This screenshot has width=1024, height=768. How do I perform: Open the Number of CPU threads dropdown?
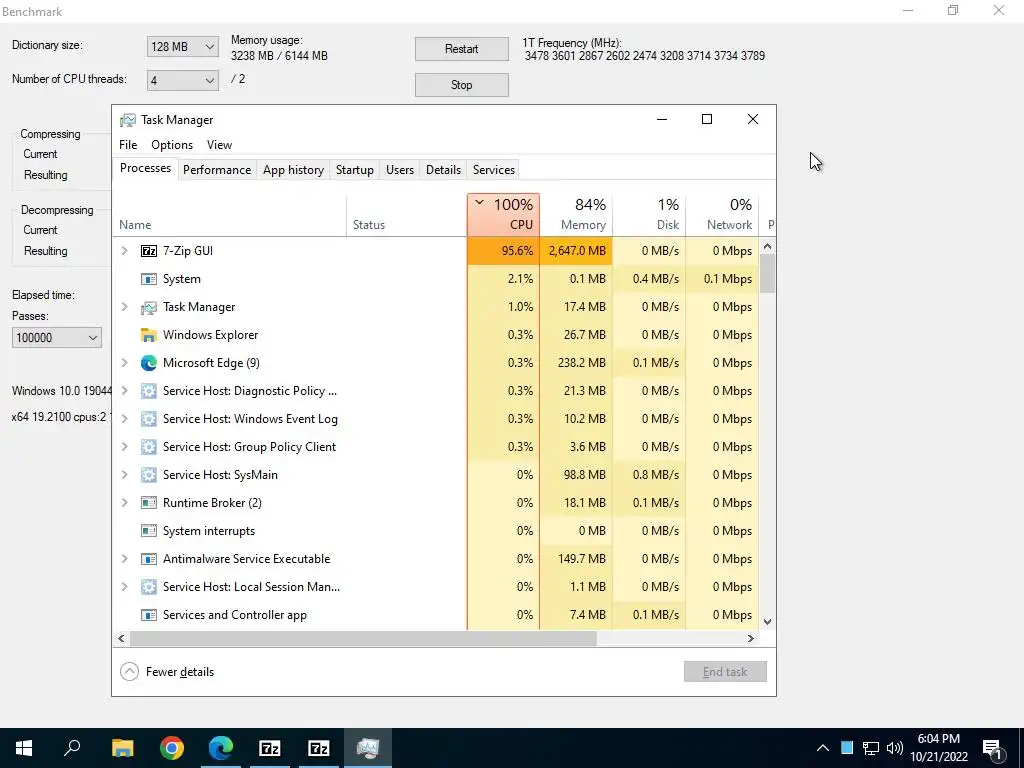pos(182,81)
